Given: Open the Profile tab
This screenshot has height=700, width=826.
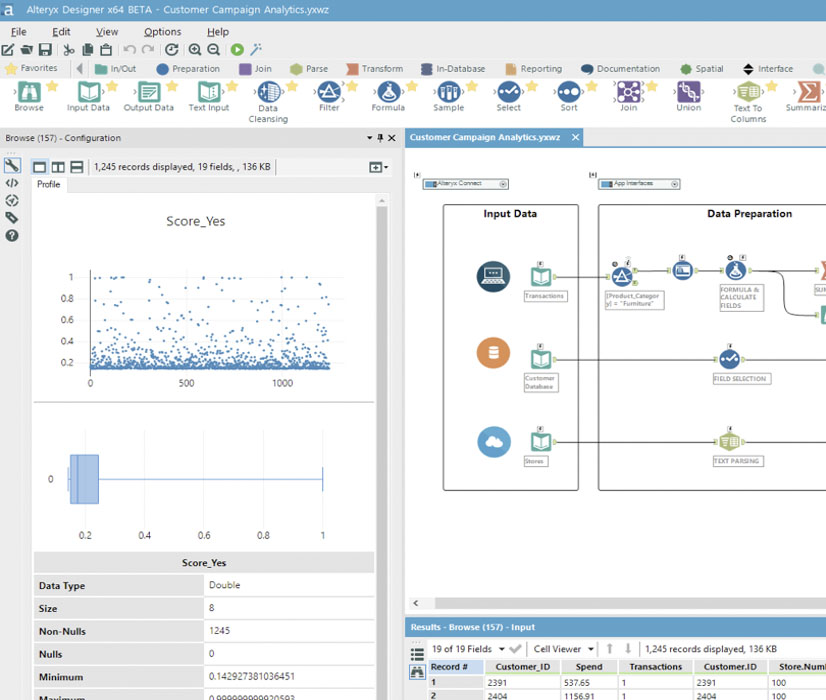Looking at the screenshot, I should pos(48,184).
